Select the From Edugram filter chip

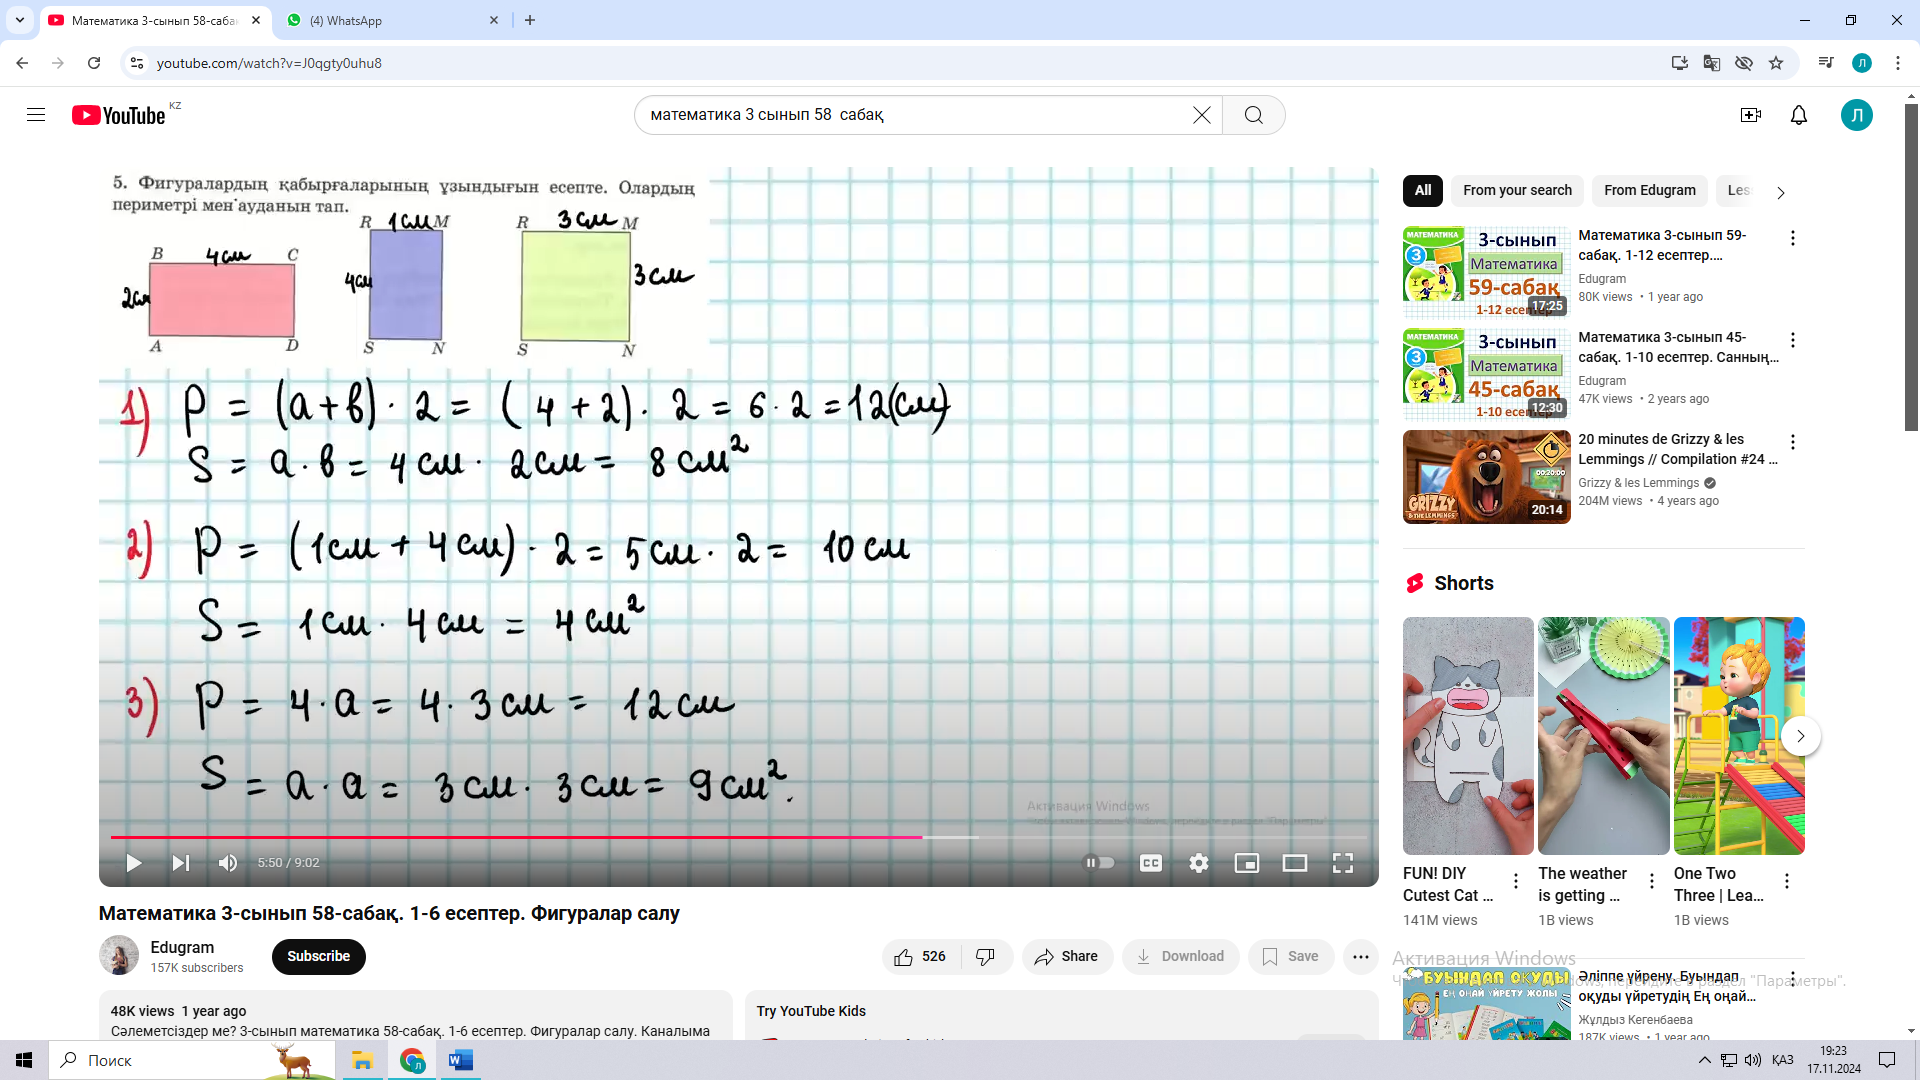tap(1649, 190)
